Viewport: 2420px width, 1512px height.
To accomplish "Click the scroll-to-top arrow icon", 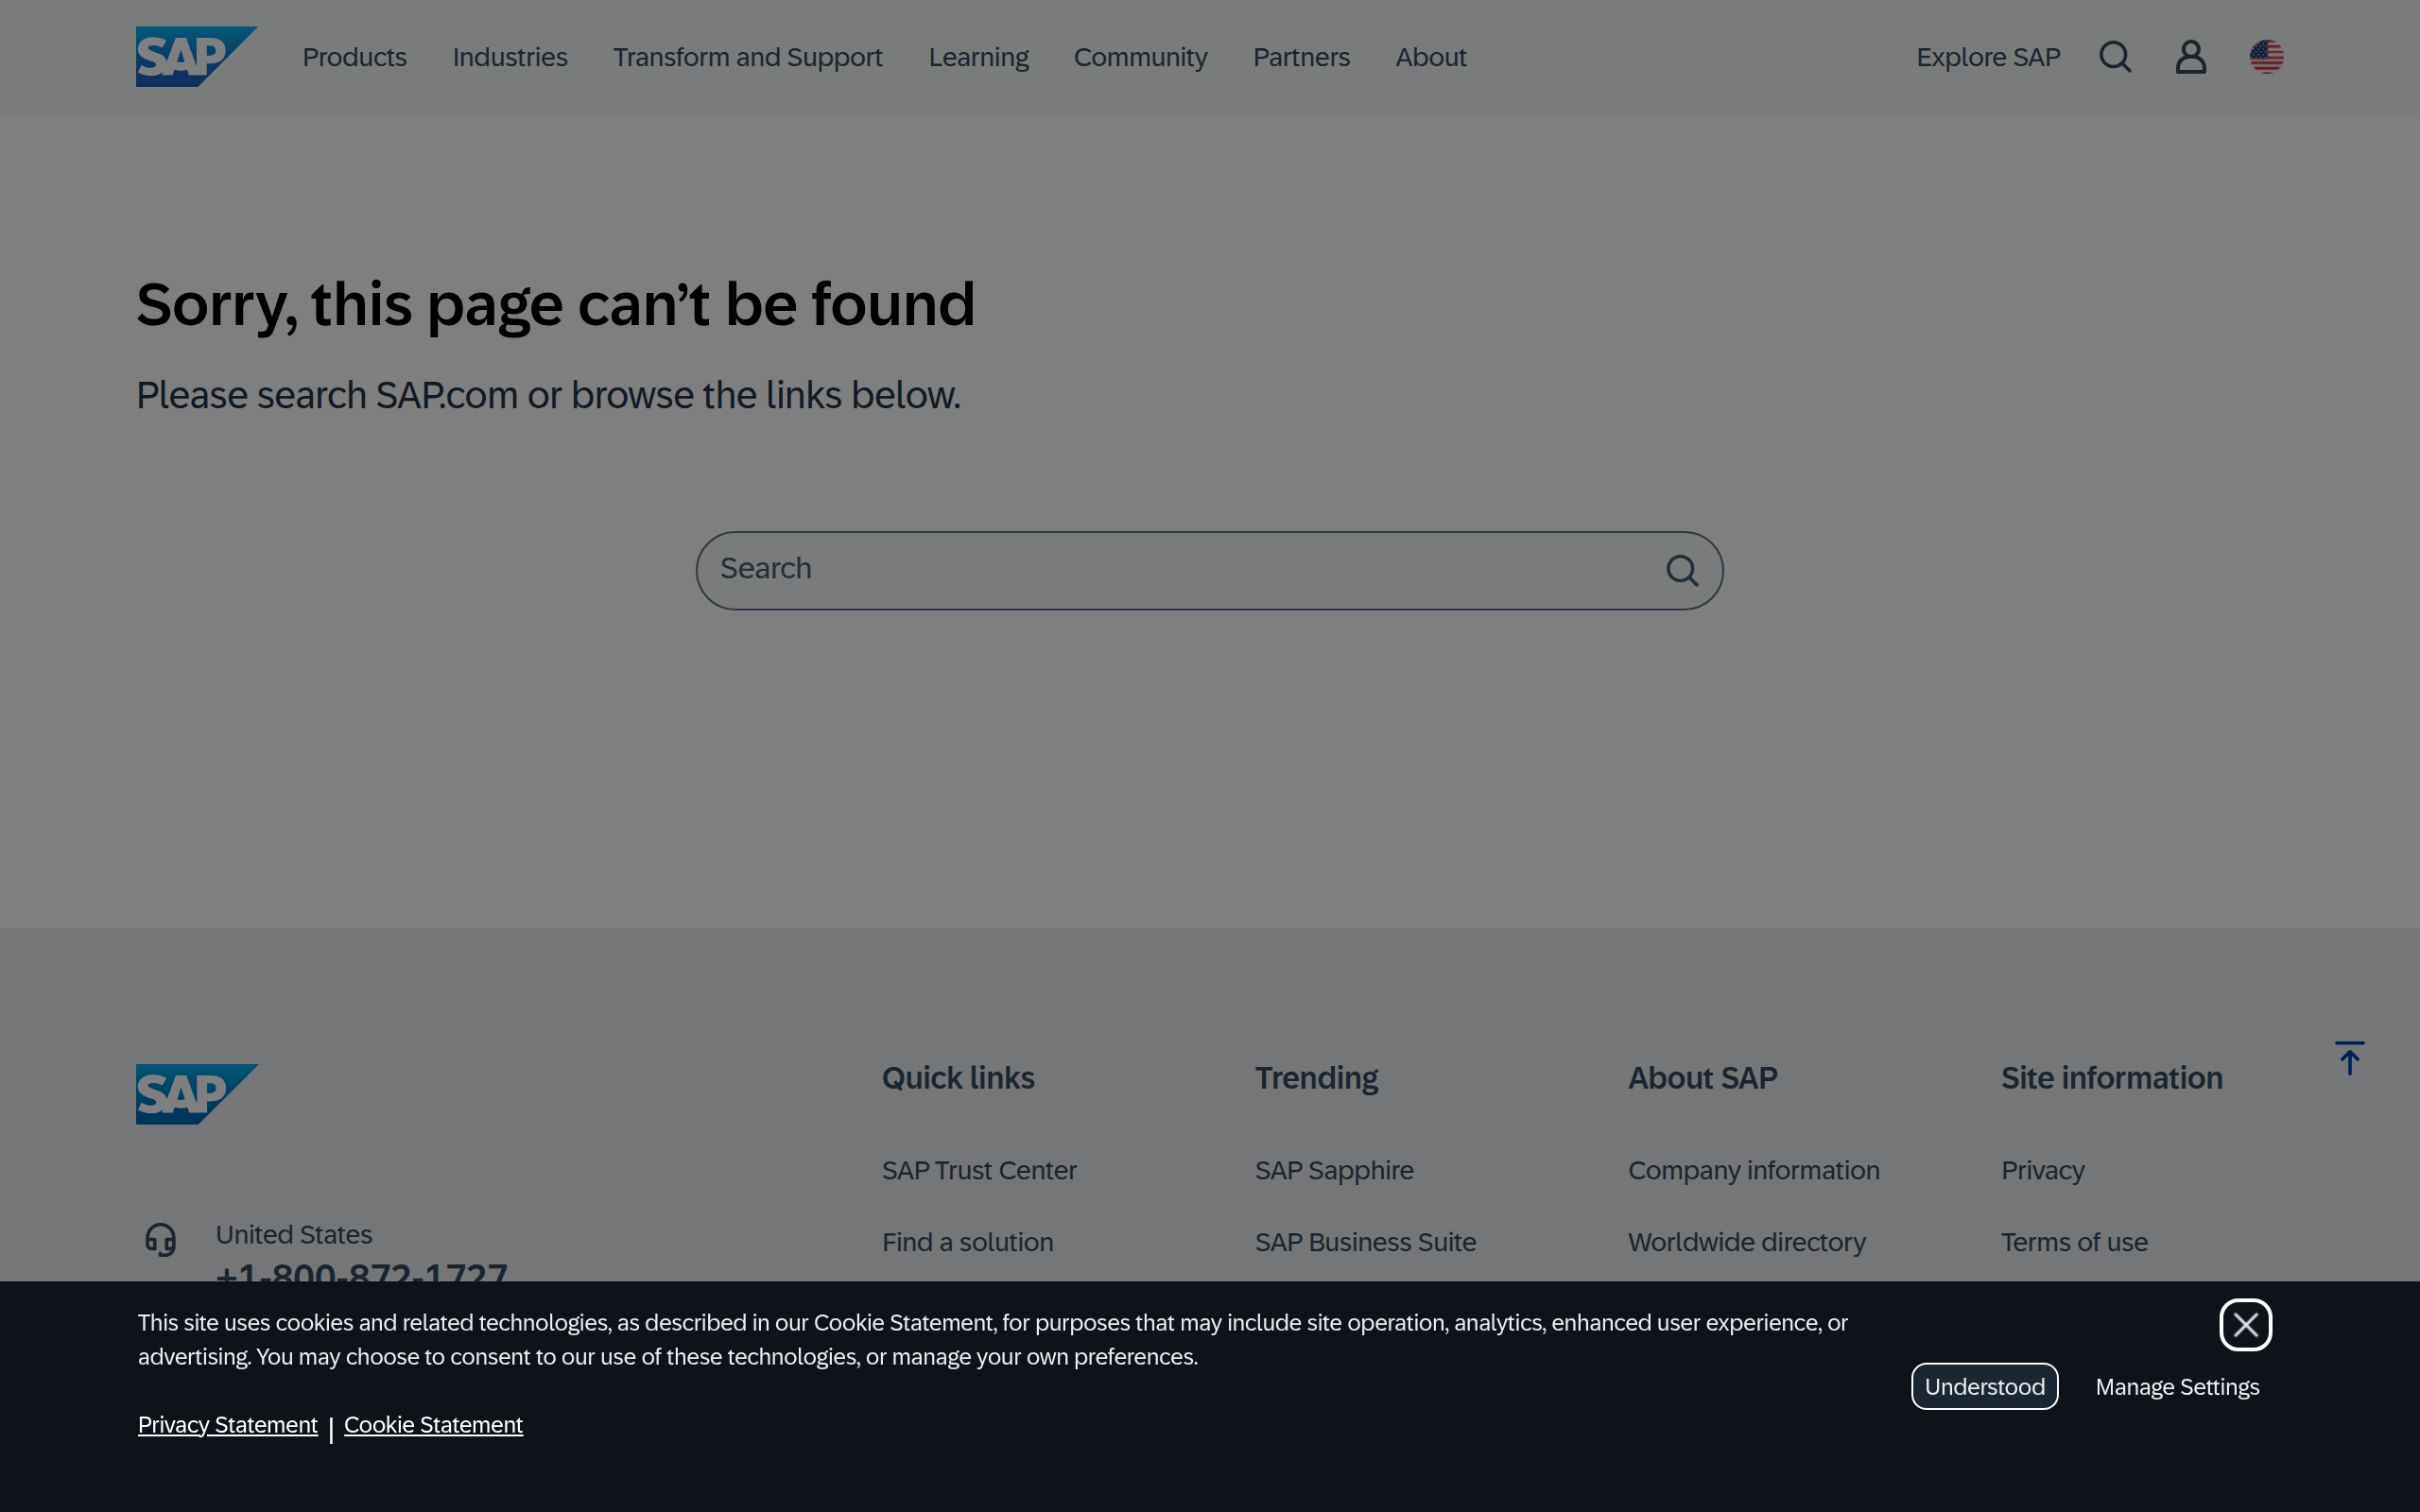I will [2349, 1058].
